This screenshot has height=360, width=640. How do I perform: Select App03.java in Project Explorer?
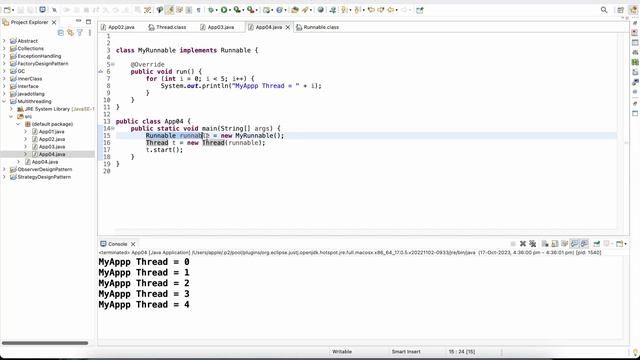pyautogui.click(x=52, y=147)
